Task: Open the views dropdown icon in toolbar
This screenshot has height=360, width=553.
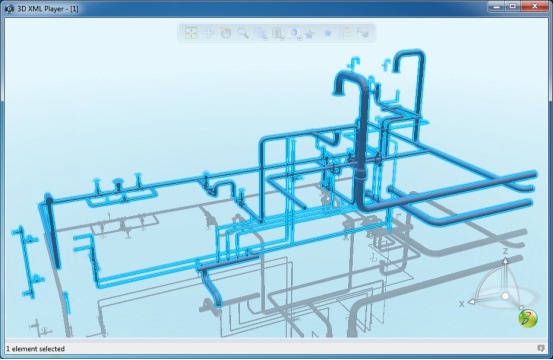Action: tap(261, 33)
